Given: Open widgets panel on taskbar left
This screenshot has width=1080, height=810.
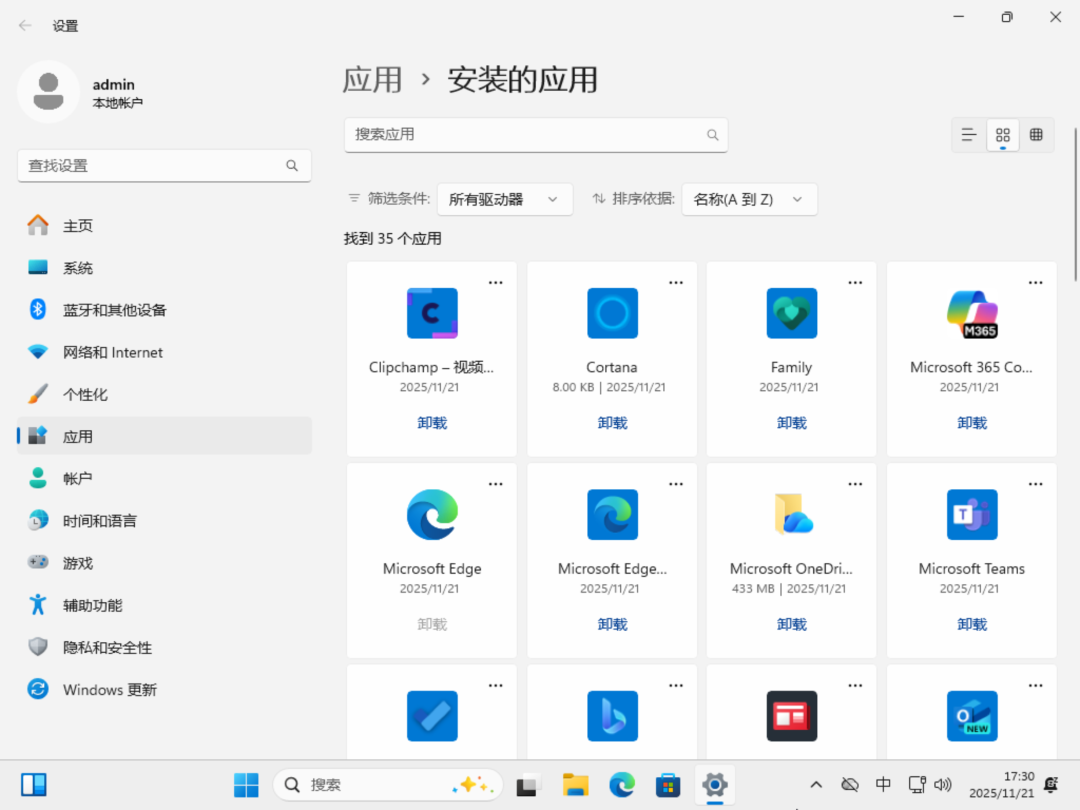Looking at the screenshot, I should coord(33,785).
